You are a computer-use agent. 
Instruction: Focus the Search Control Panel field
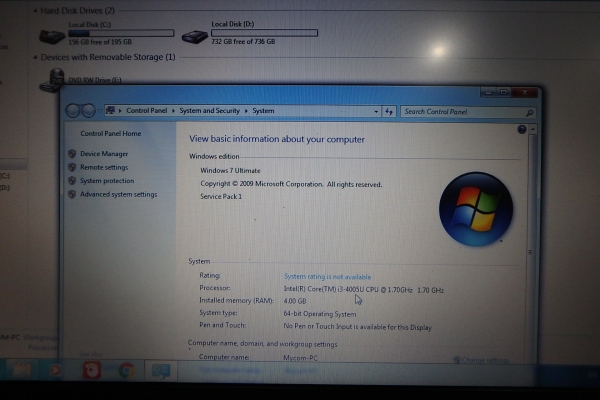[468, 112]
